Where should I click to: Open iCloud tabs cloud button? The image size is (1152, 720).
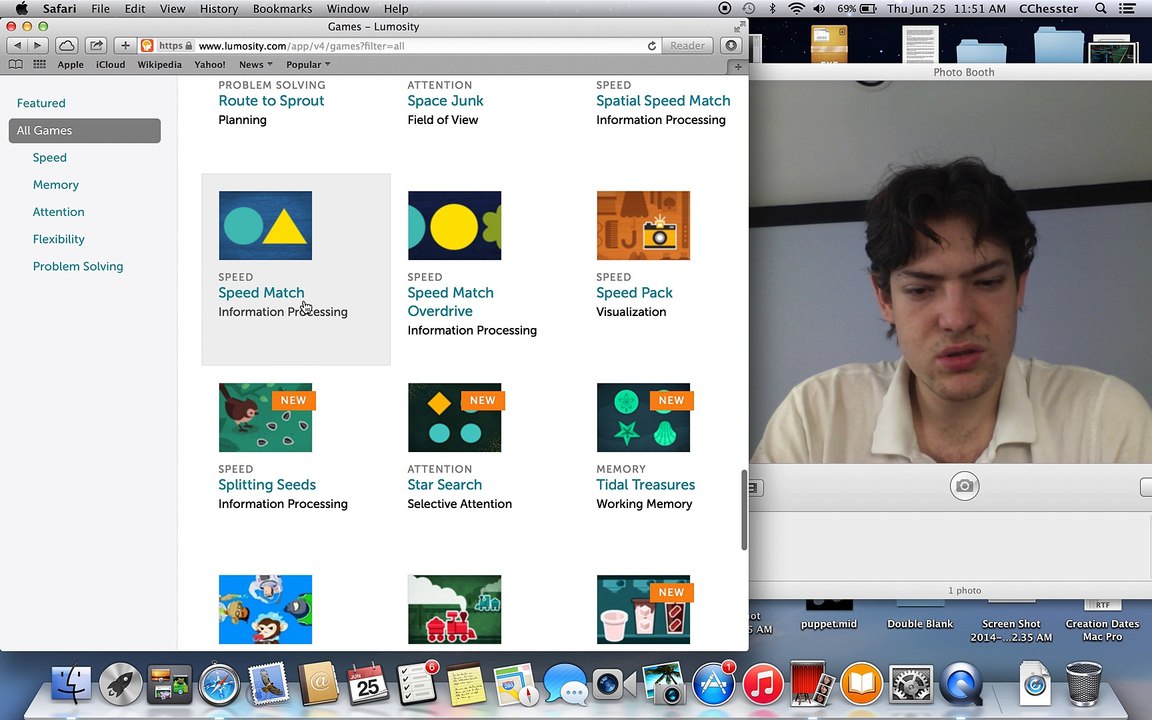tap(66, 46)
